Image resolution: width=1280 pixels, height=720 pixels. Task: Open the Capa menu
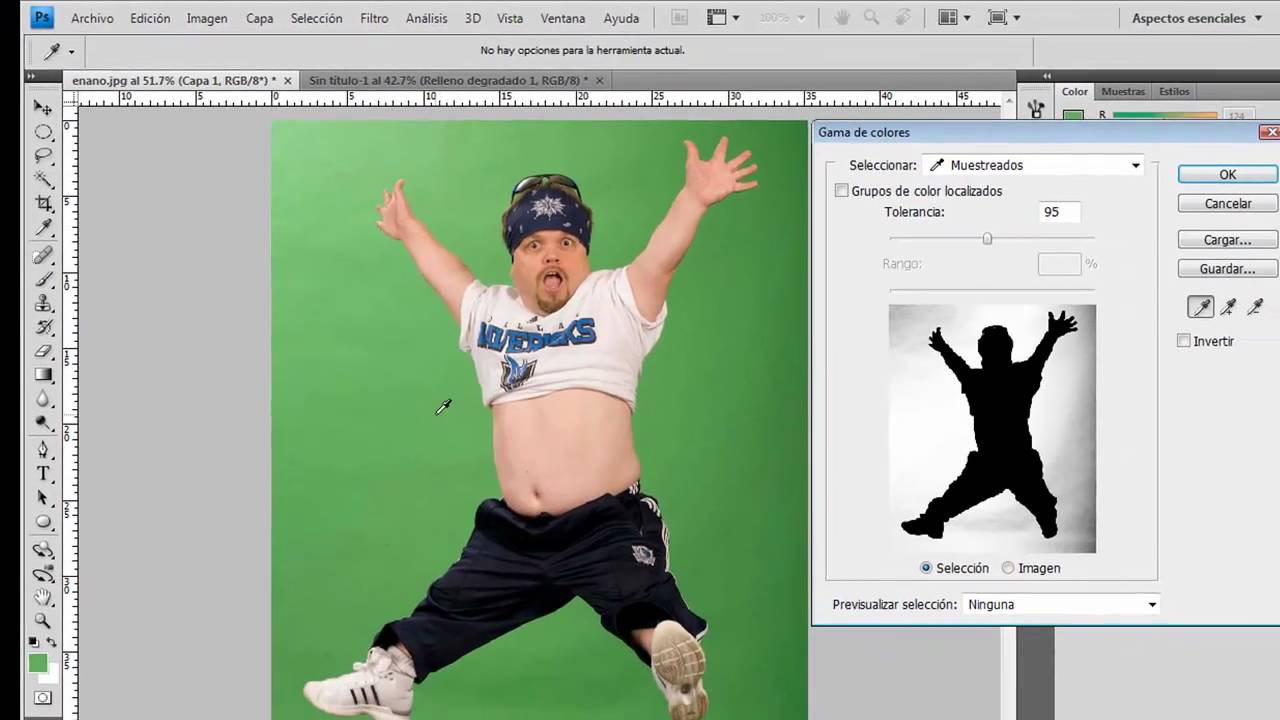click(259, 18)
